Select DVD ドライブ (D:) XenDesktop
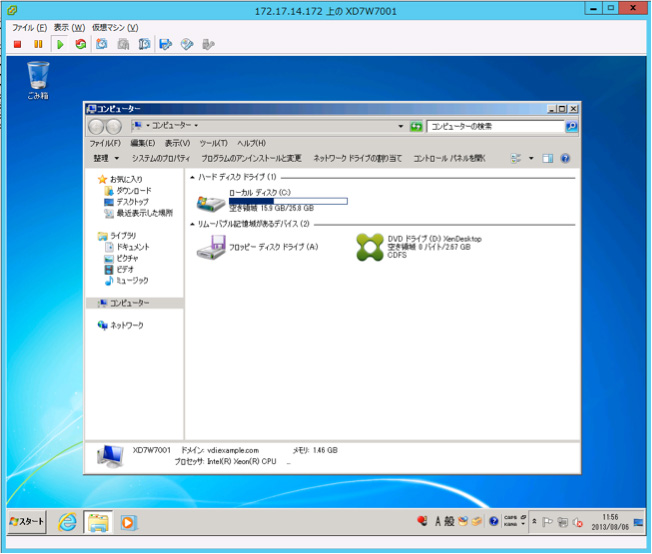The image size is (652, 554). 419,247
